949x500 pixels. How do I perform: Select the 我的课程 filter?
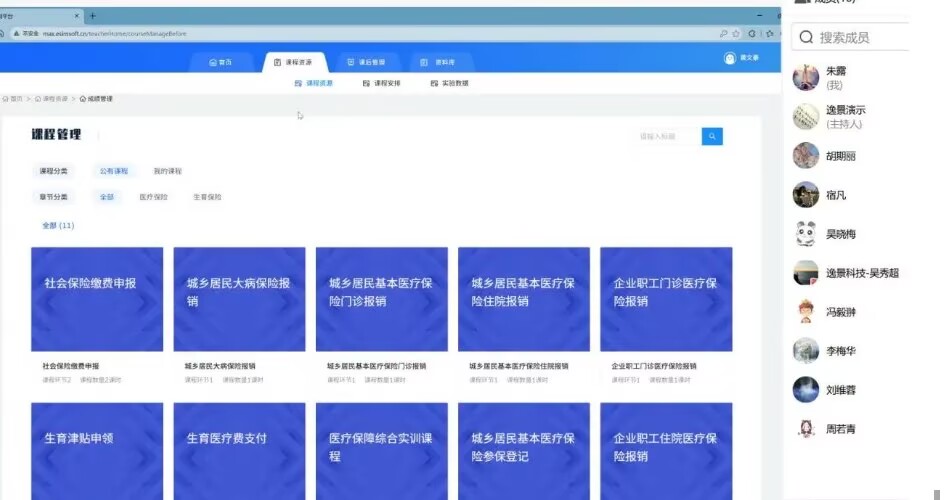(167, 171)
